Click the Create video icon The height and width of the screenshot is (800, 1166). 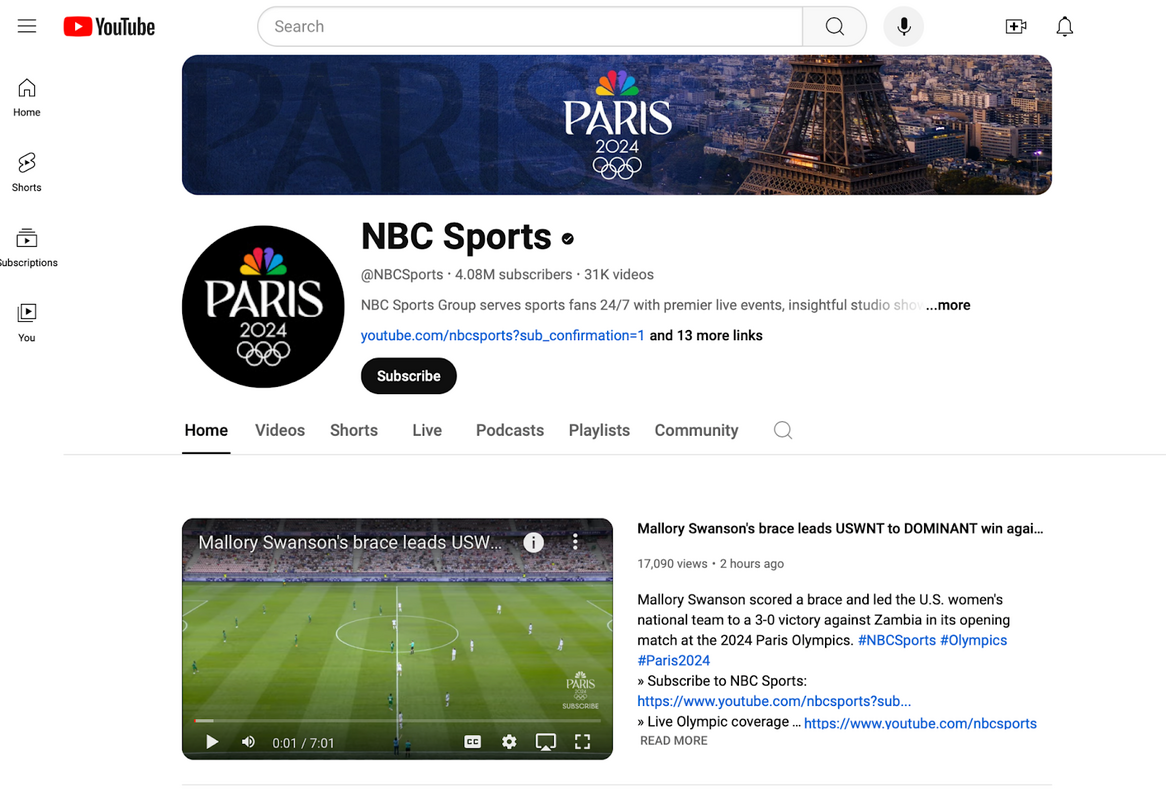(x=1016, y=26)
